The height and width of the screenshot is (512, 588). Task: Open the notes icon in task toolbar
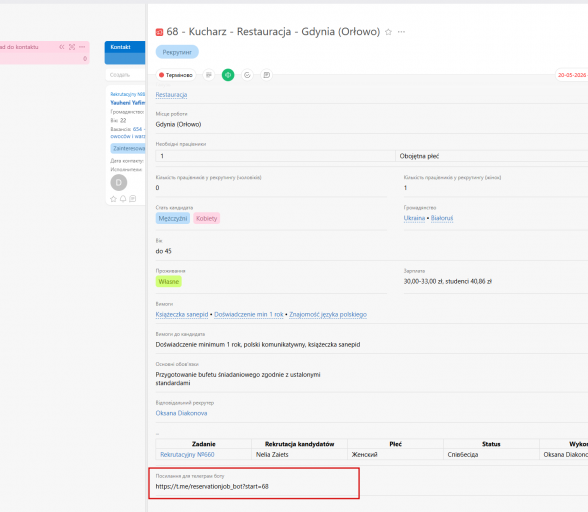pyautogui.click(x=267, y=75)
